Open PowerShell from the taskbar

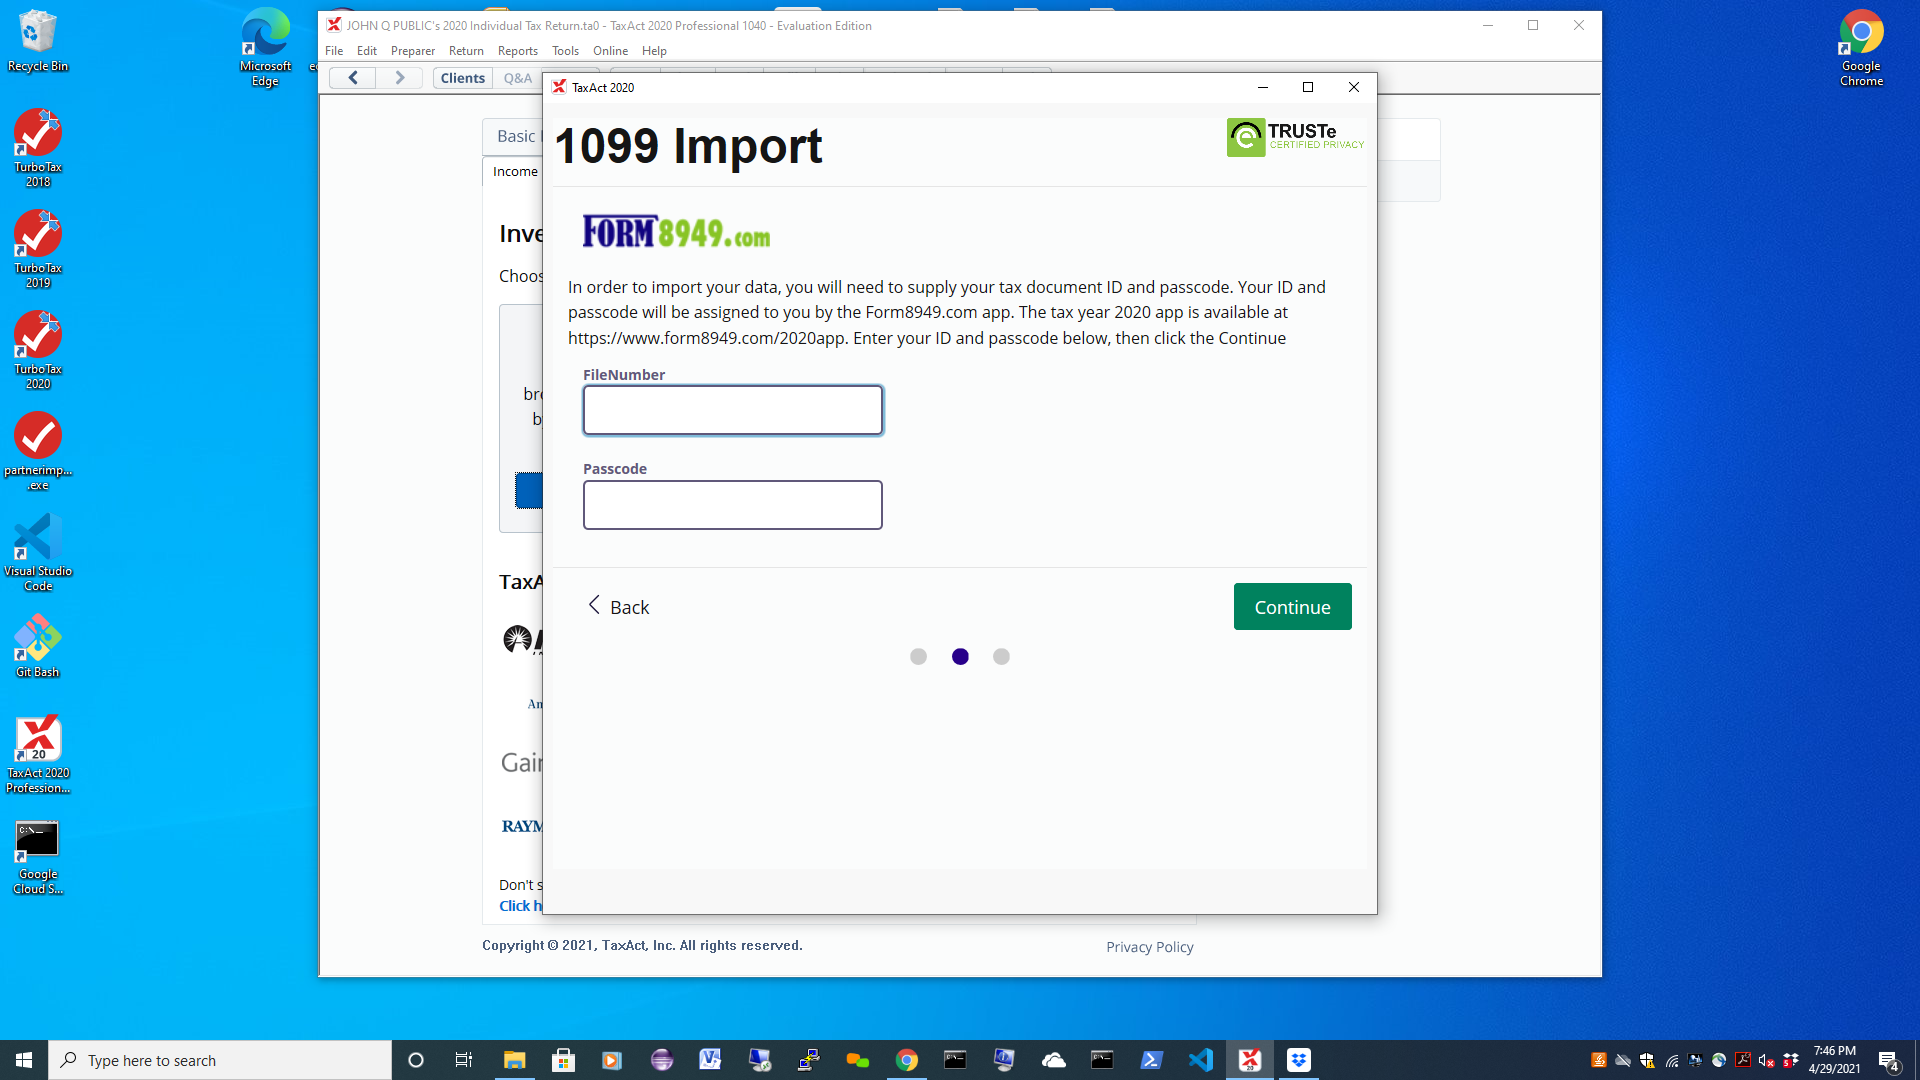tap(1152, 1060)
